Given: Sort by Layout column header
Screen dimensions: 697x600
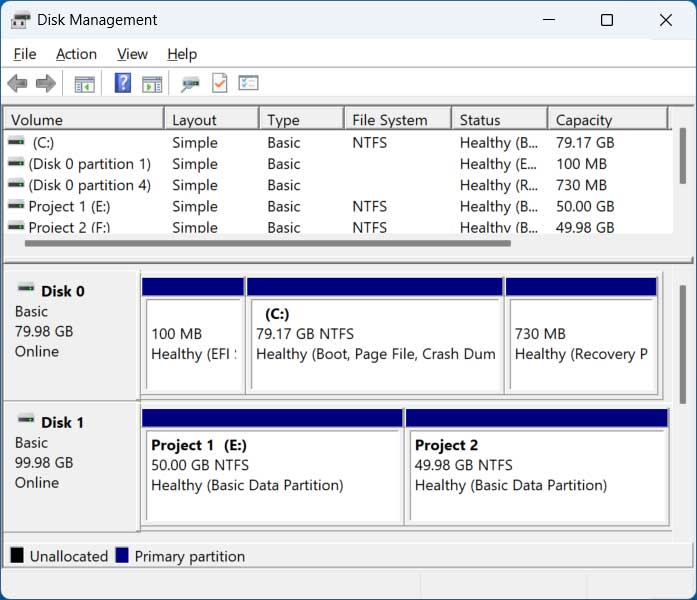Looking at the screenshot, I should coord(211,120).
